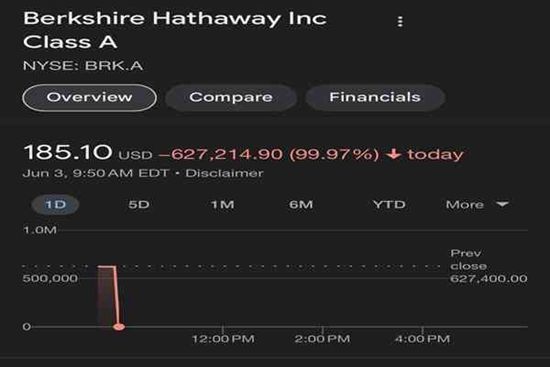
Task: Select the YTD chart range
Action: click(x=389, y=204)
